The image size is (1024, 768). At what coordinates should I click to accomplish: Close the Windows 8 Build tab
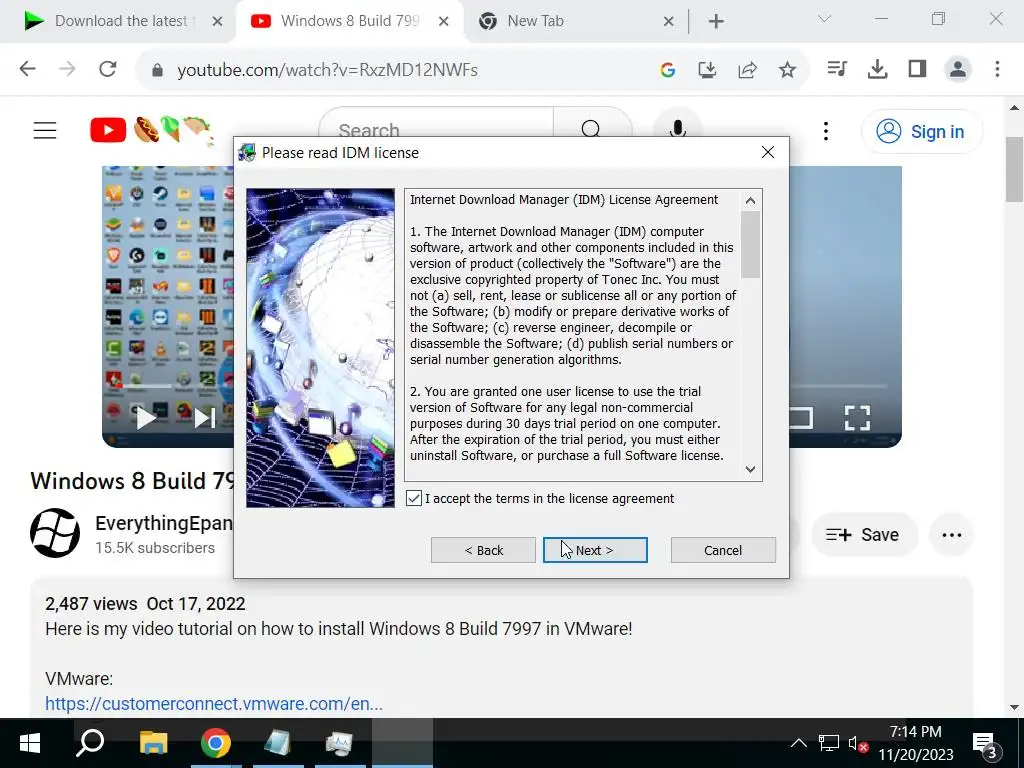[x=443, y=22]
